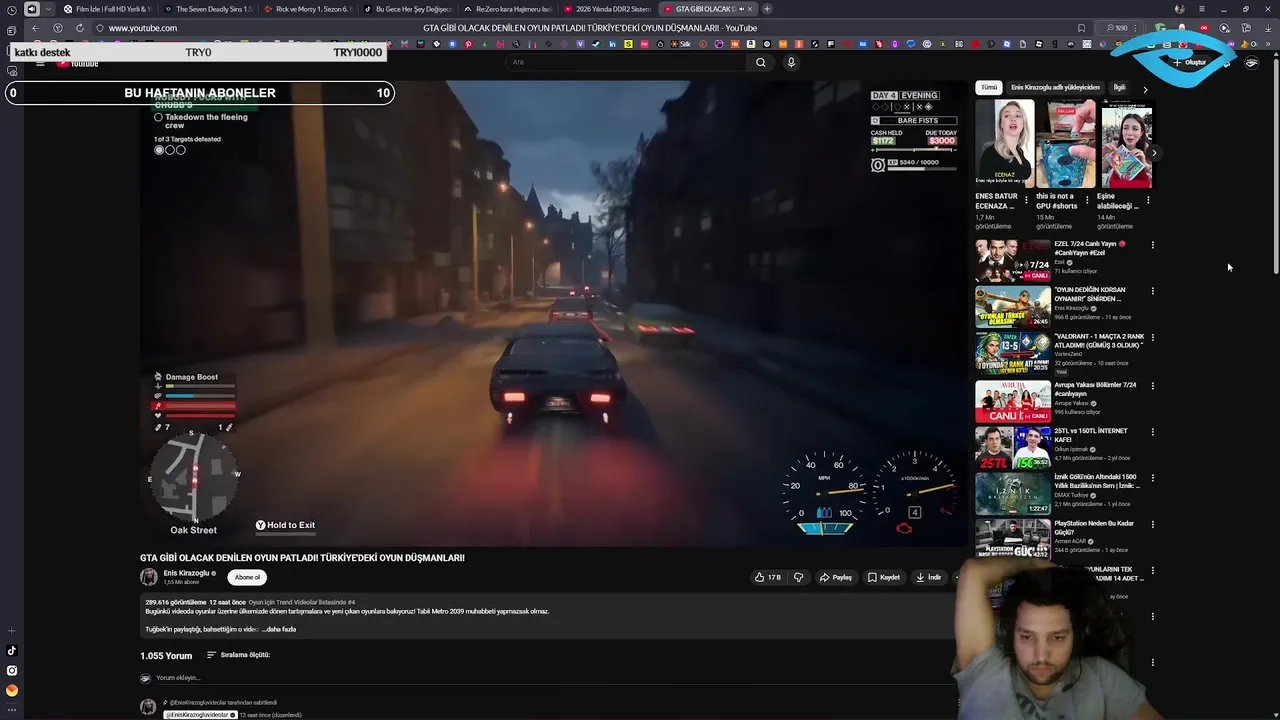Subscribe using the Abone ol button
This screenshot has width=1280, height=720.
(247, 577)
